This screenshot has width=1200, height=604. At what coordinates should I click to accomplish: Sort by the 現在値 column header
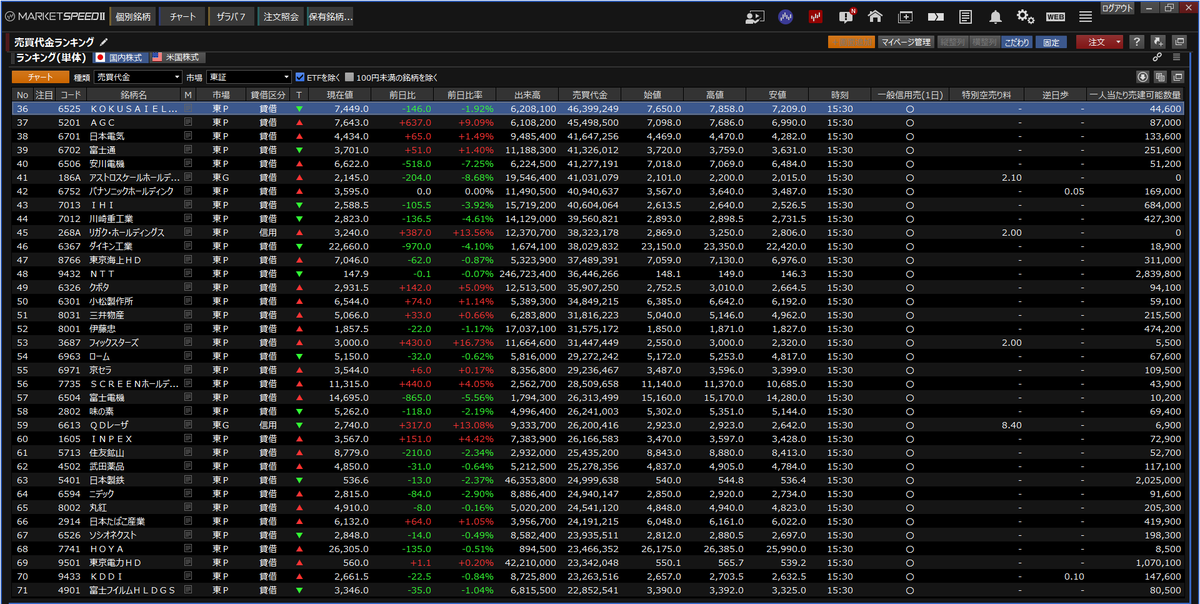click(340, 94)
